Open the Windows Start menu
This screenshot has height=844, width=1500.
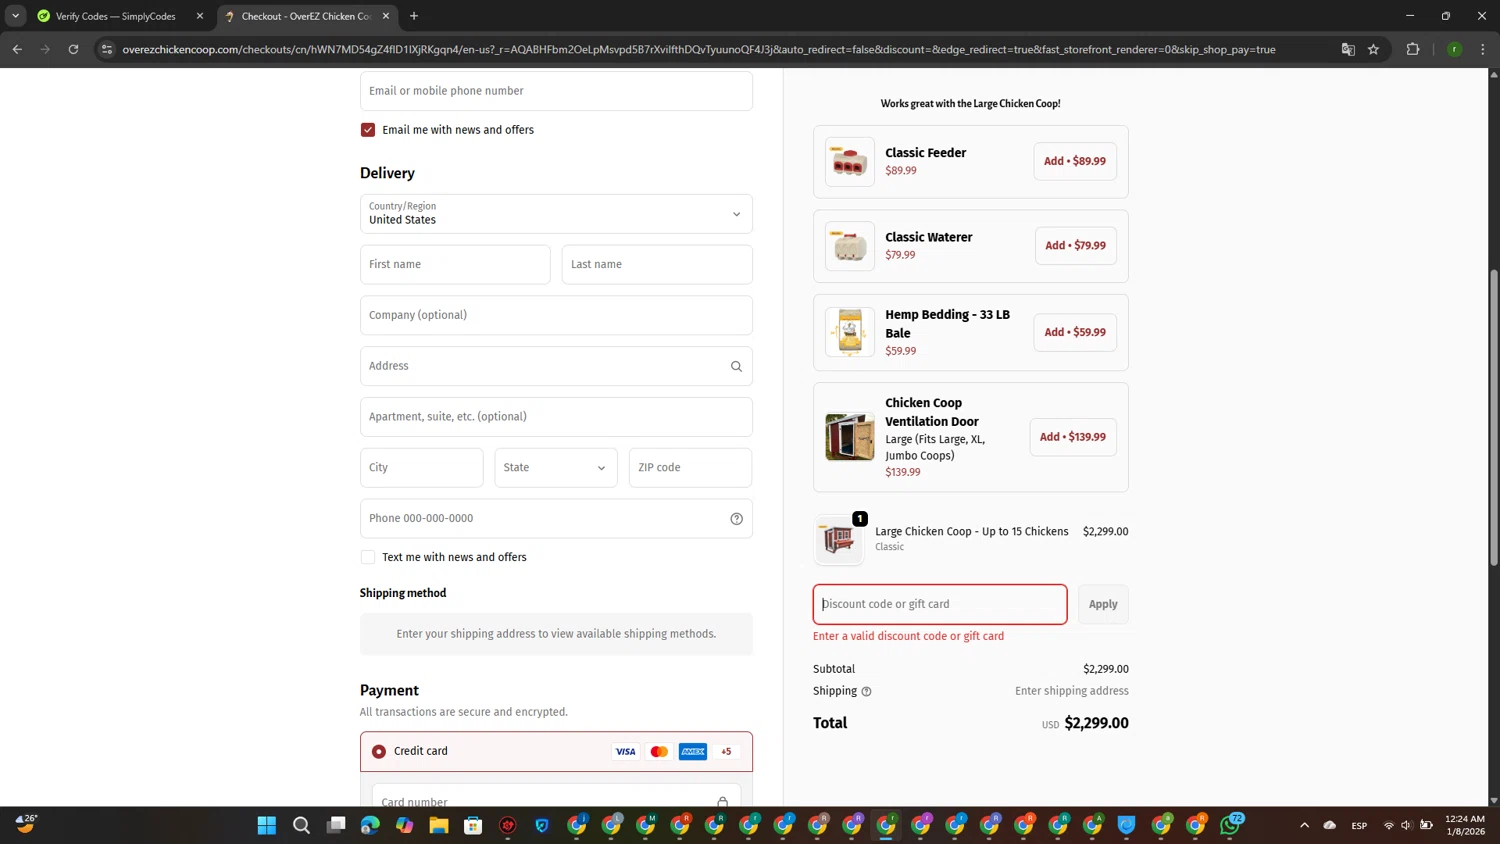tap(267, 825)
